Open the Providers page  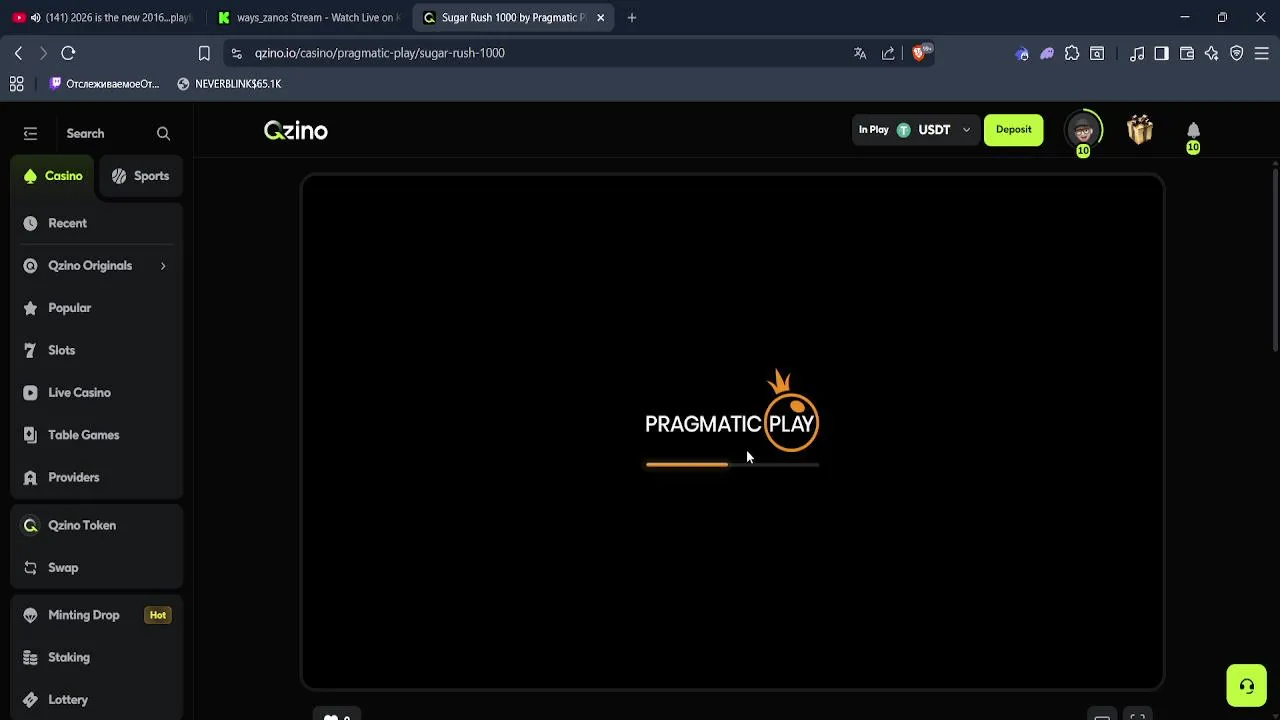click(x=97, y=477)
